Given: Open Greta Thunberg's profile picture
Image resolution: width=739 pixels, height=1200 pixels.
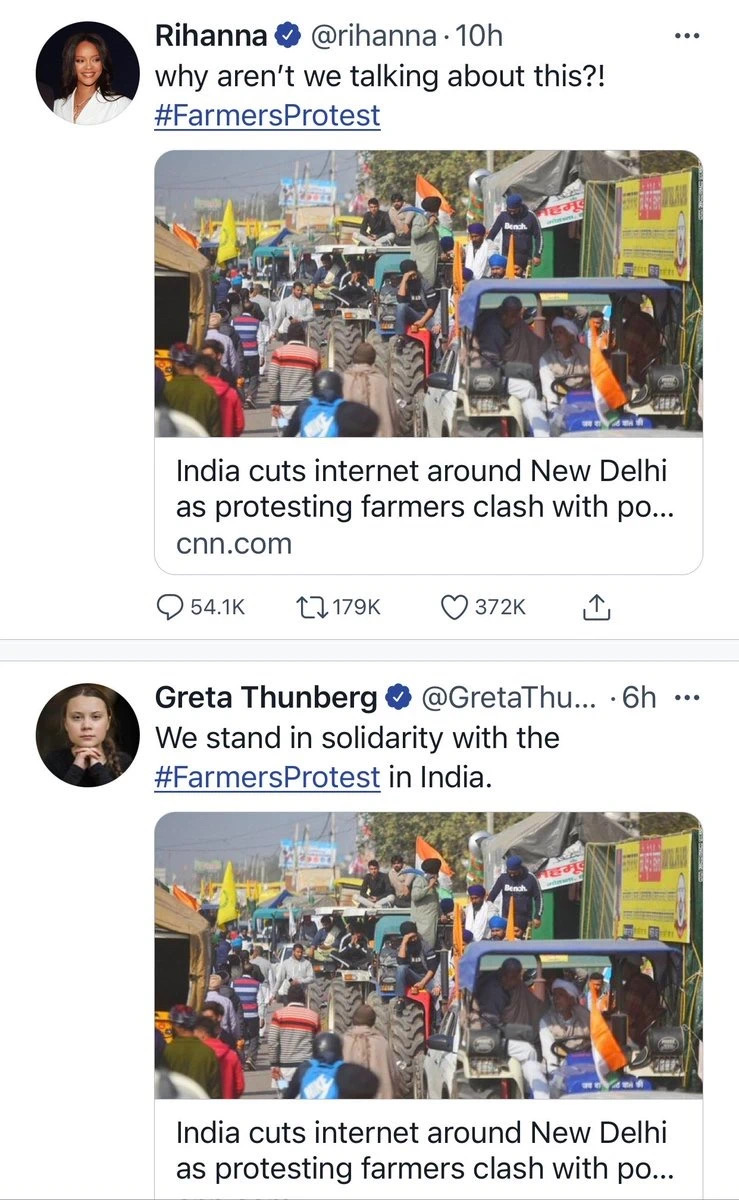Looking at the screenshot, I should pyautogui.click(x=88, y=735).
